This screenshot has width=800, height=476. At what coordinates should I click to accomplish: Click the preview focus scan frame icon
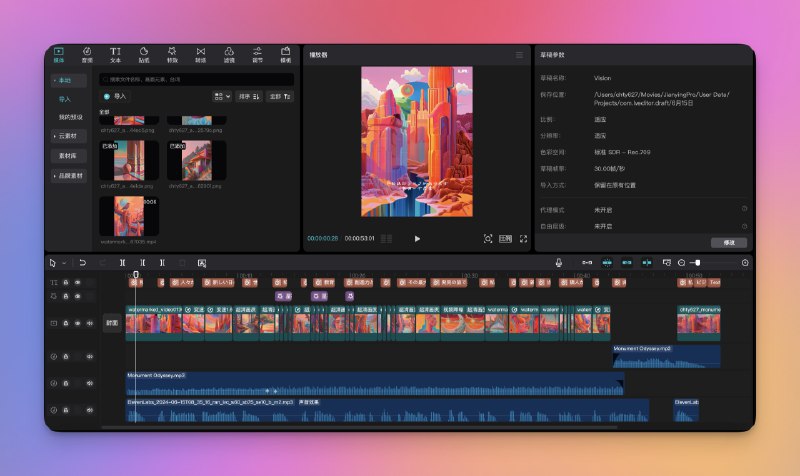pyautogui.click(x=488, y=239)
